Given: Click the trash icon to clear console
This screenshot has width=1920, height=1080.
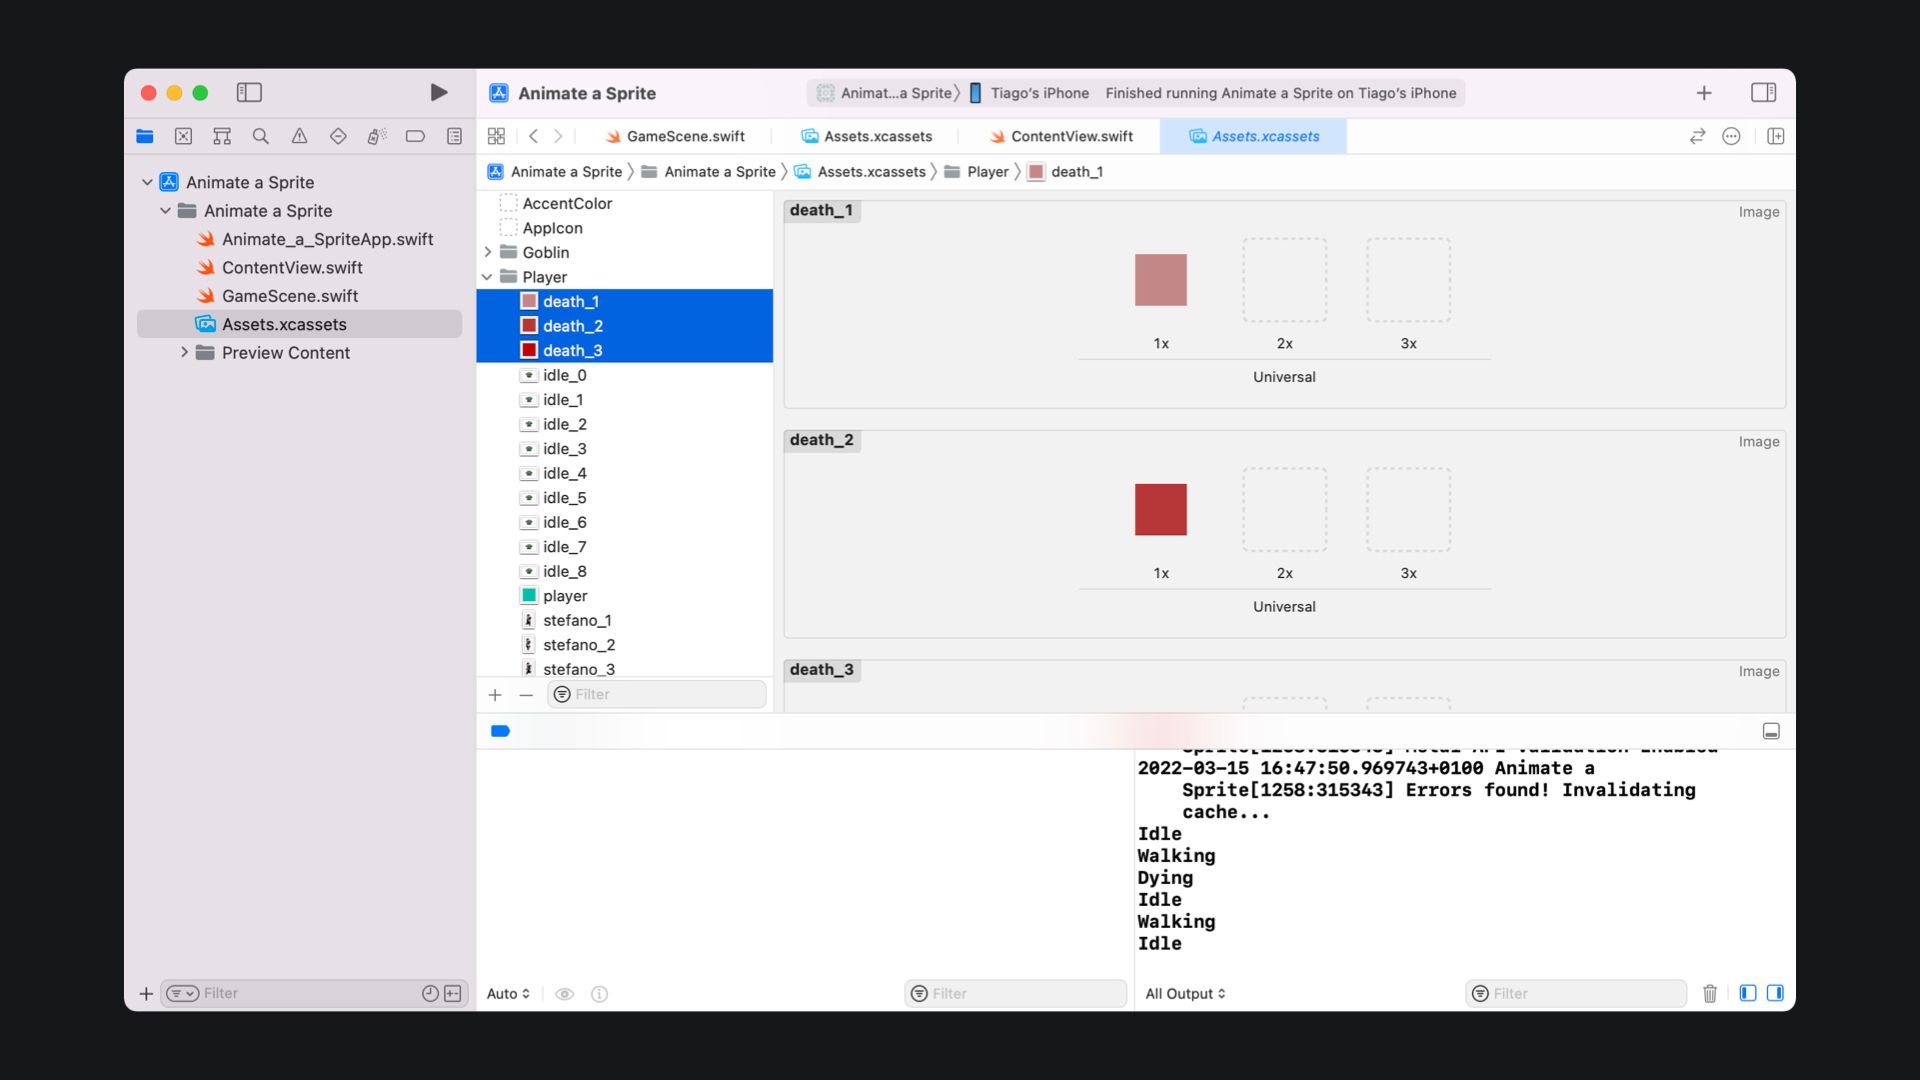Looking at the screenshot, I should tap(1709, 993).
